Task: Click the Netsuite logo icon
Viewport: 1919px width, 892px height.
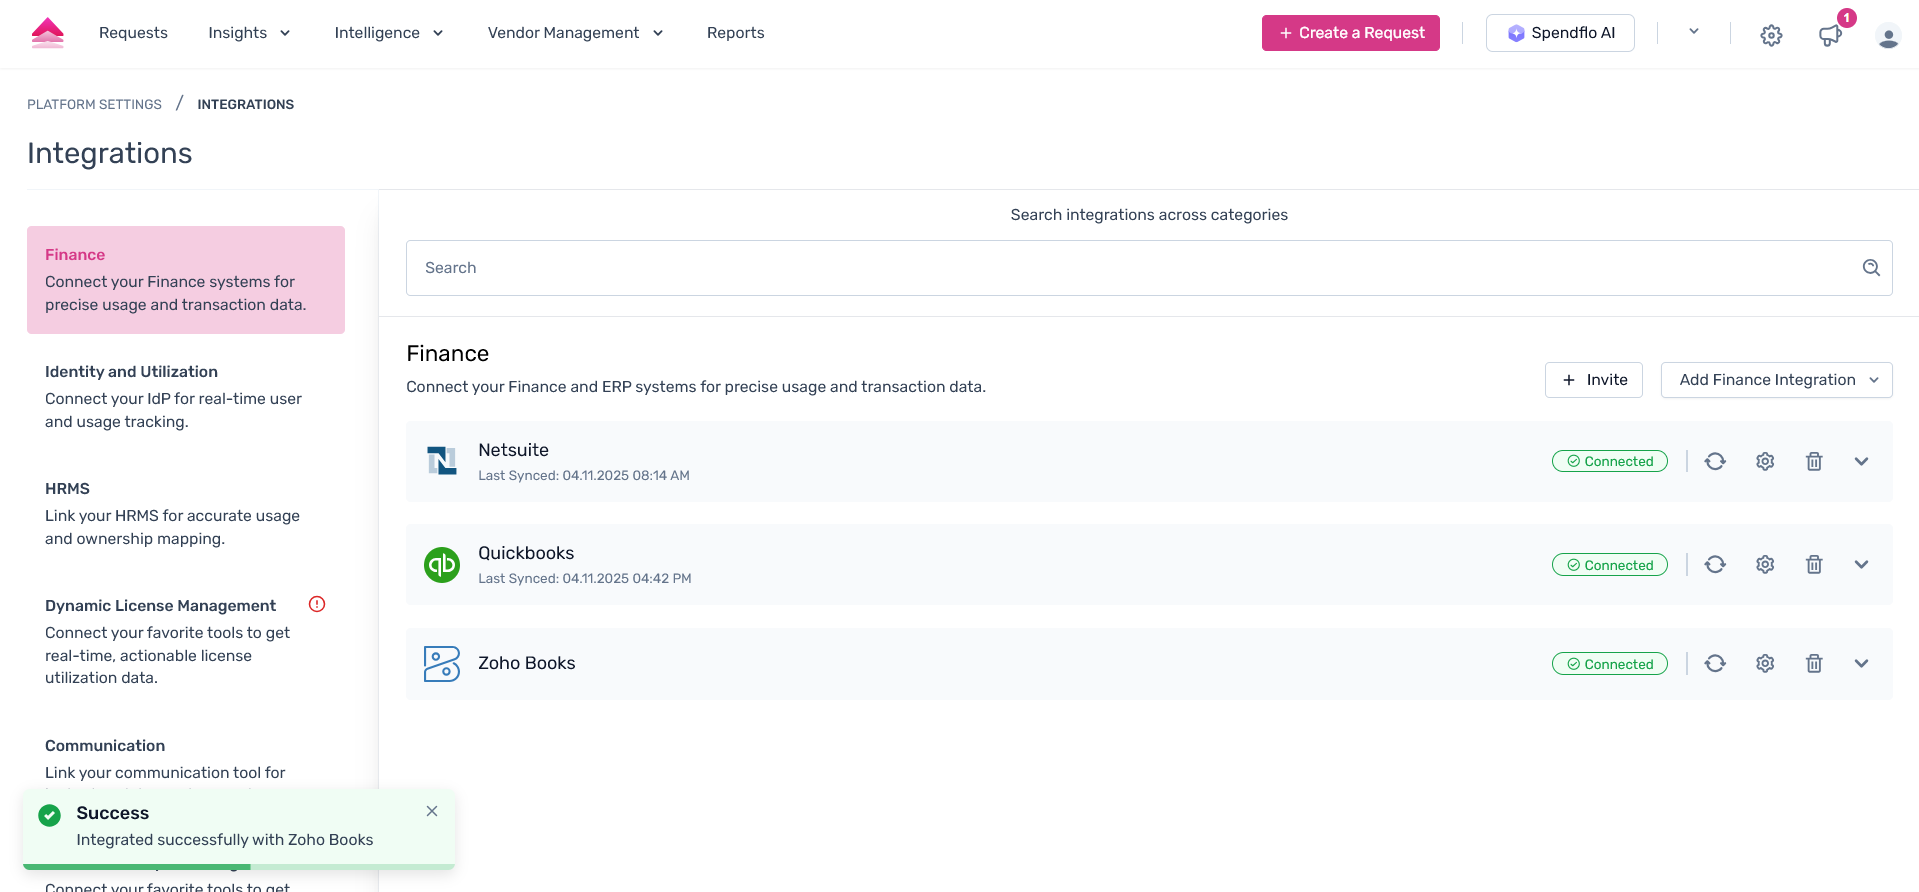Action: pos(442,461)
